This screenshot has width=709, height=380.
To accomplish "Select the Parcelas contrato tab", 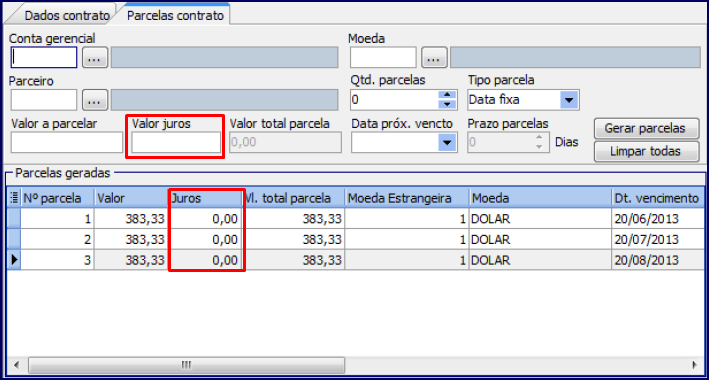I will pos(175,15).
